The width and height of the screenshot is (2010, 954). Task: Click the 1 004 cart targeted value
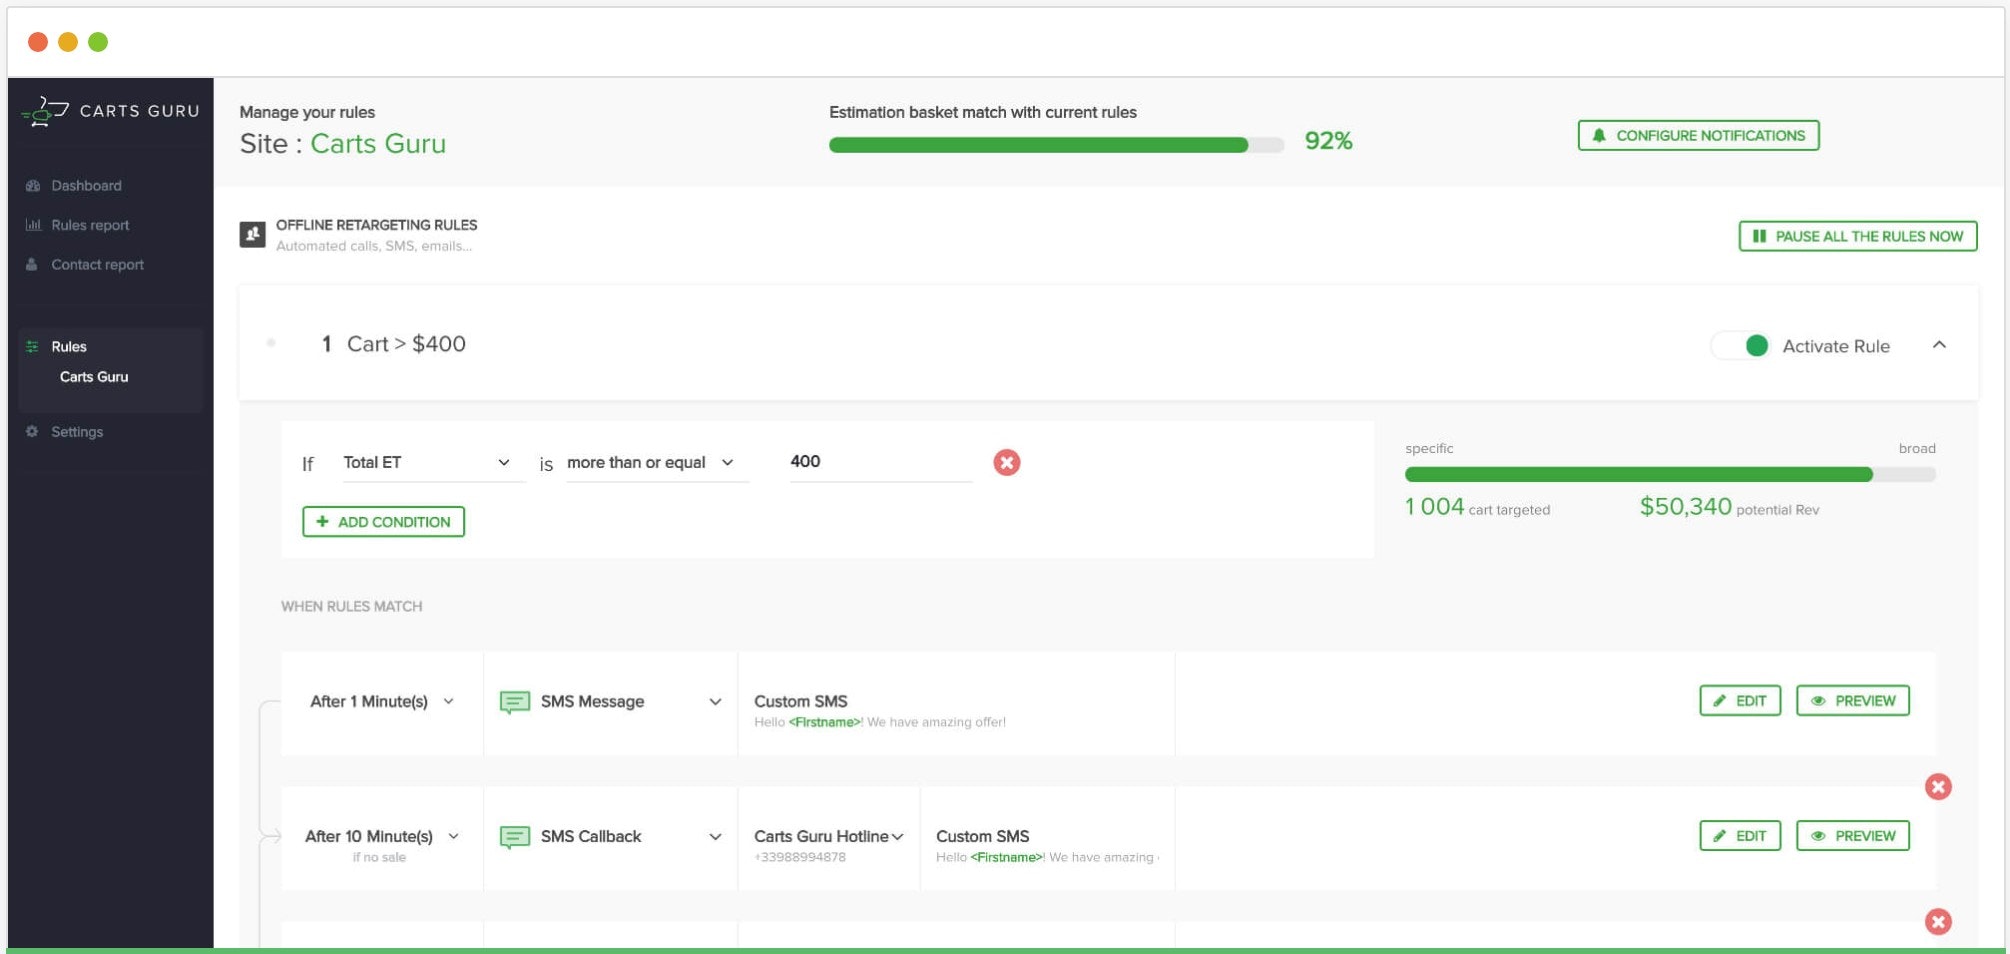click(x=1434, y=507)
